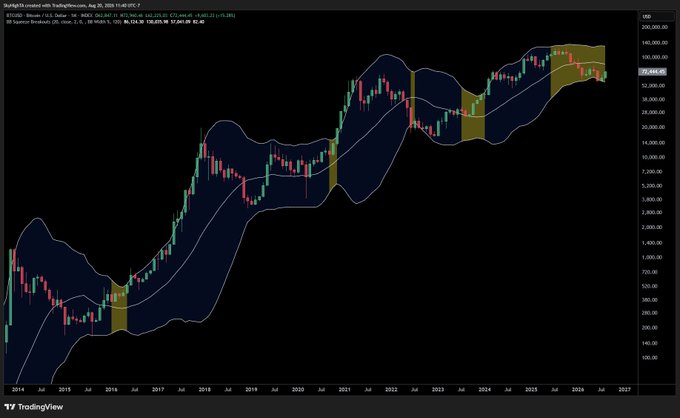Click the 2021 label on time axis
This screenshot has height=418, width=680.
pos(344,389)
